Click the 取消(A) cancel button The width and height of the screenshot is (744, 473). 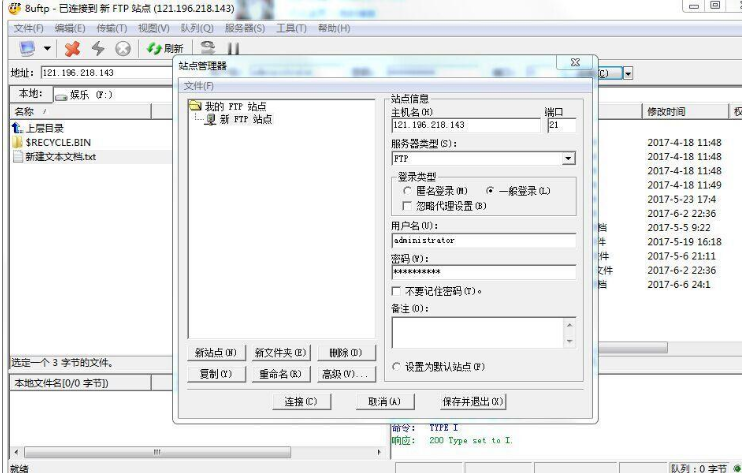(x=385, y=402)
